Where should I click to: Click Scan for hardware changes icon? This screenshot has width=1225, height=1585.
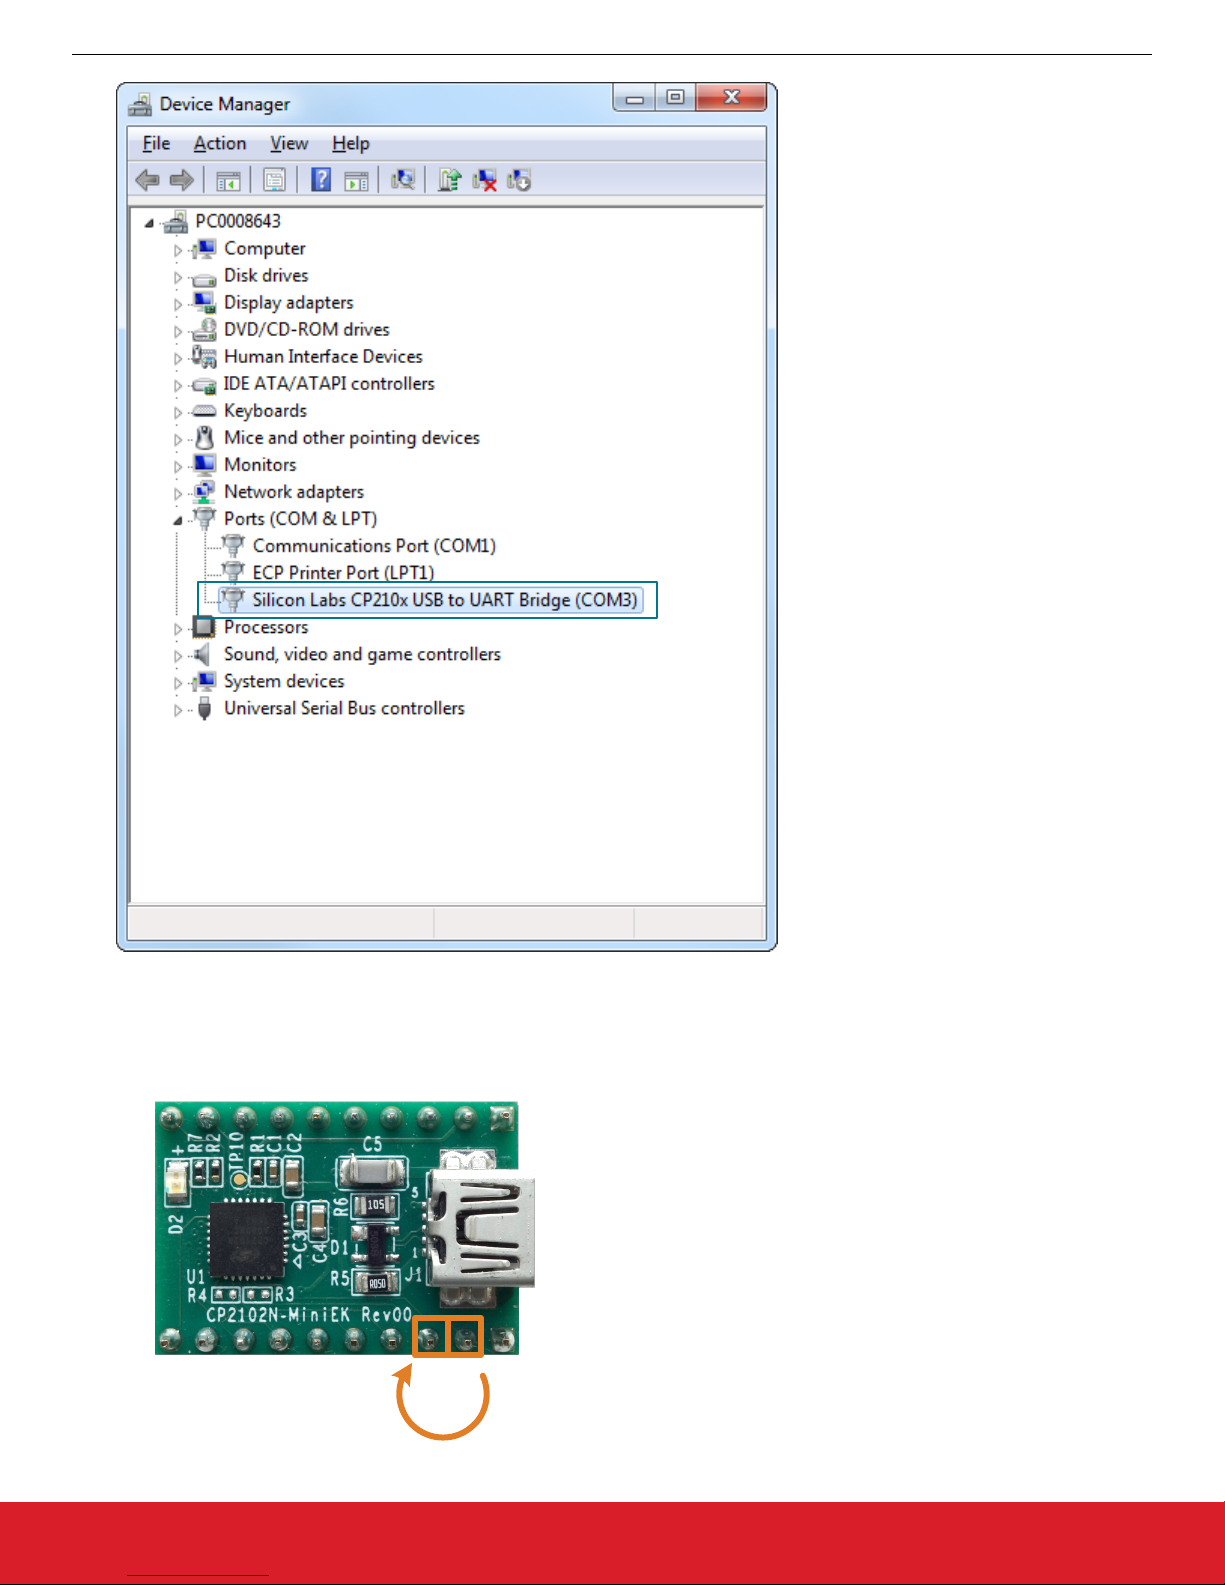(403, 180)
